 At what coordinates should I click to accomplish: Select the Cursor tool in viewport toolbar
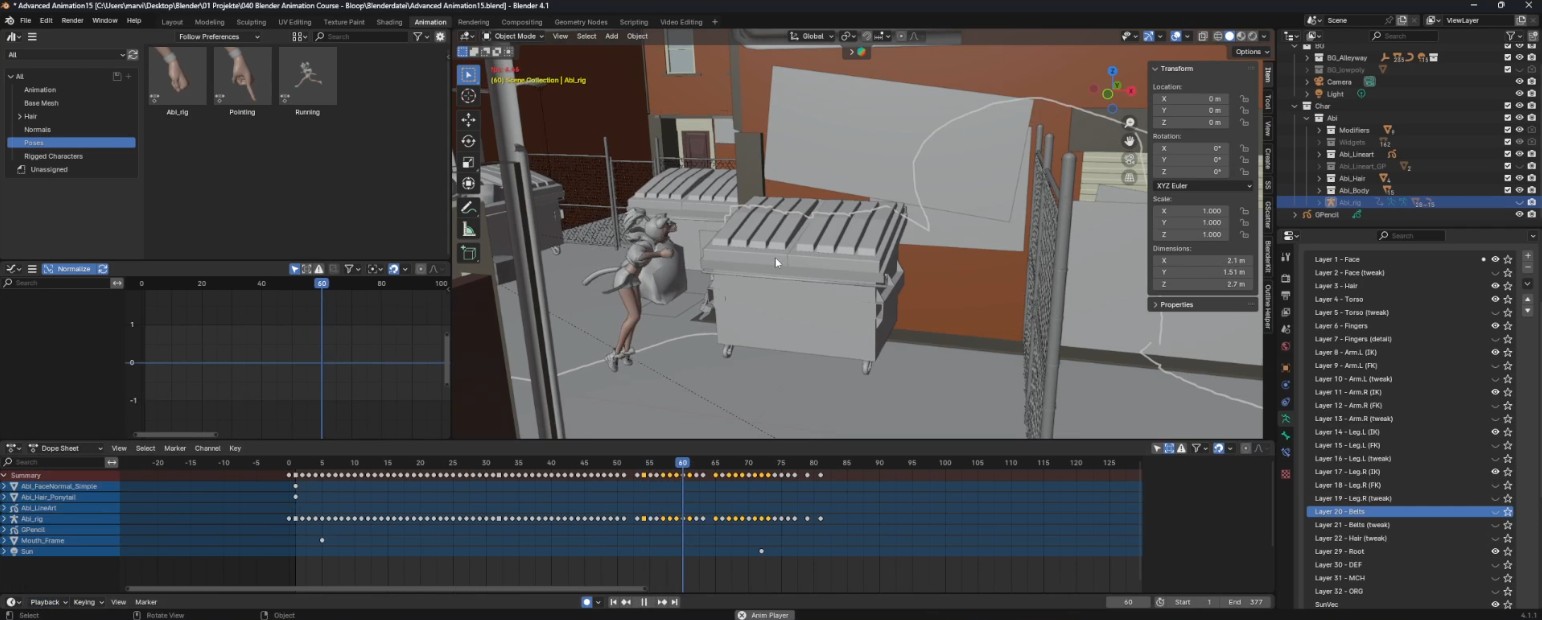468,96
